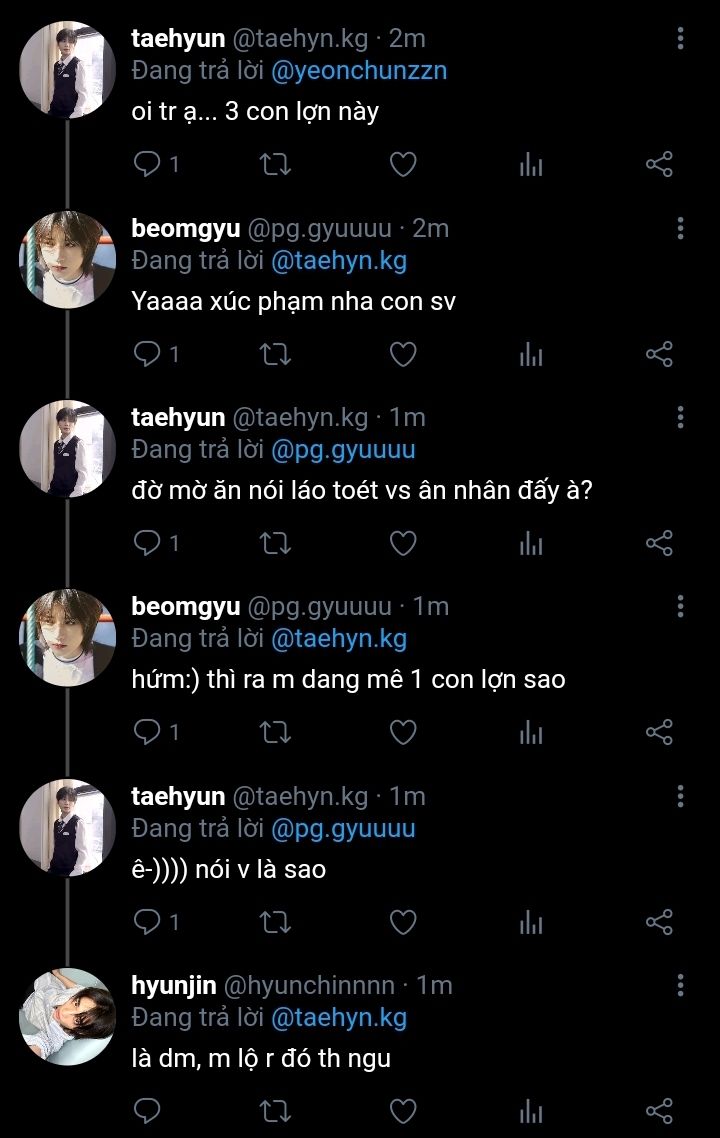Screen dimensions: 720x1138
Task: Retweet taehyun's "nói v là sao" tweet
Action: (x=275, y=922)
